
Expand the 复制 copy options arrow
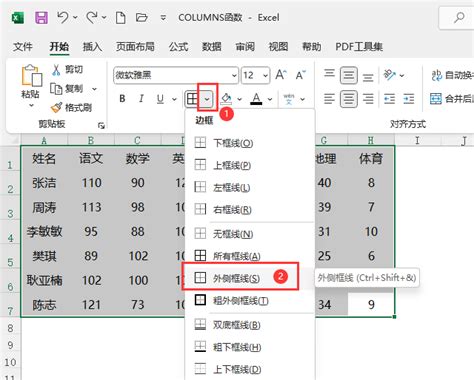(94, 89)
